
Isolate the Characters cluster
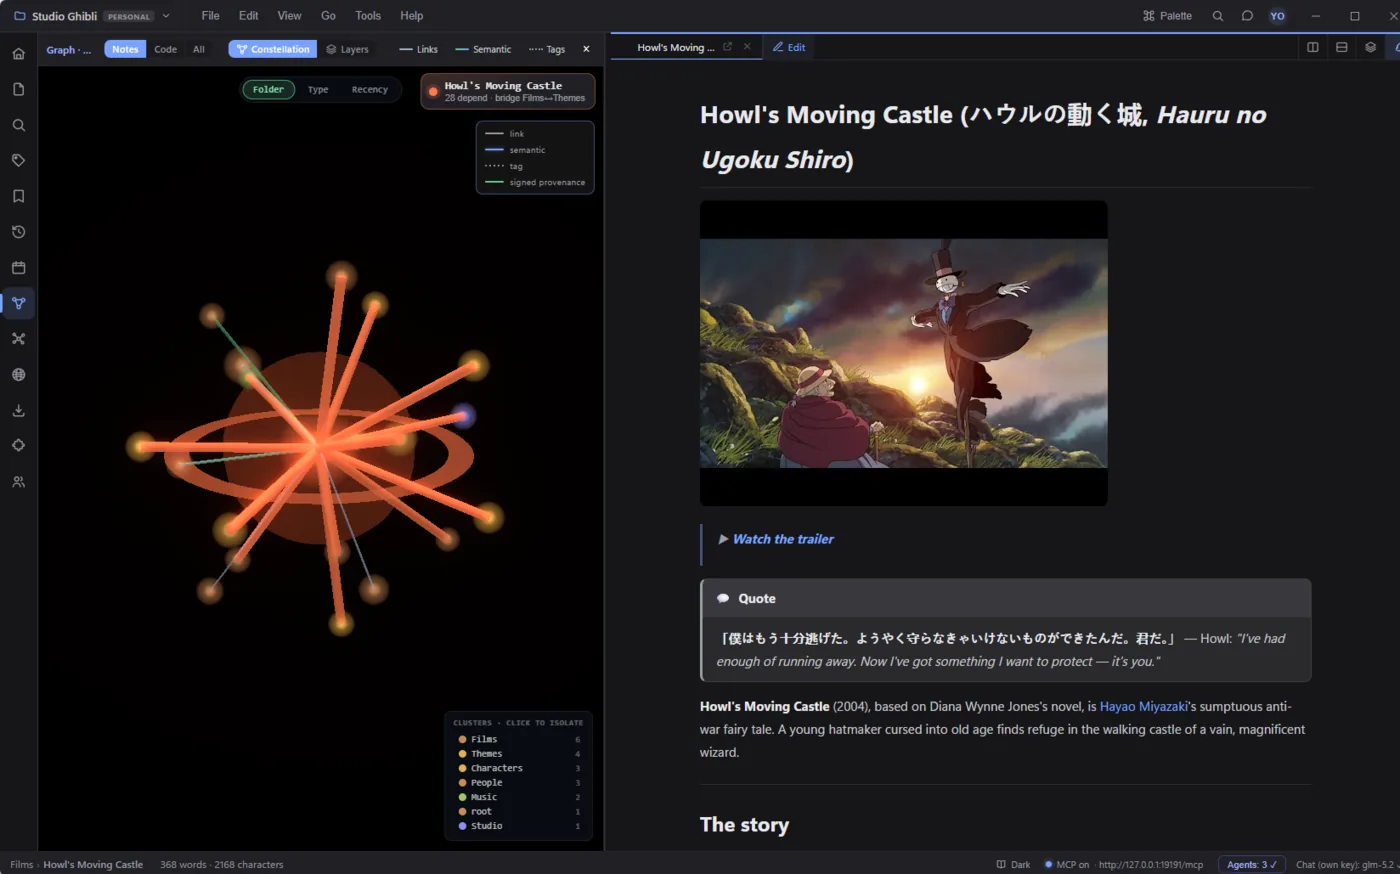click(x=519, y=768)
